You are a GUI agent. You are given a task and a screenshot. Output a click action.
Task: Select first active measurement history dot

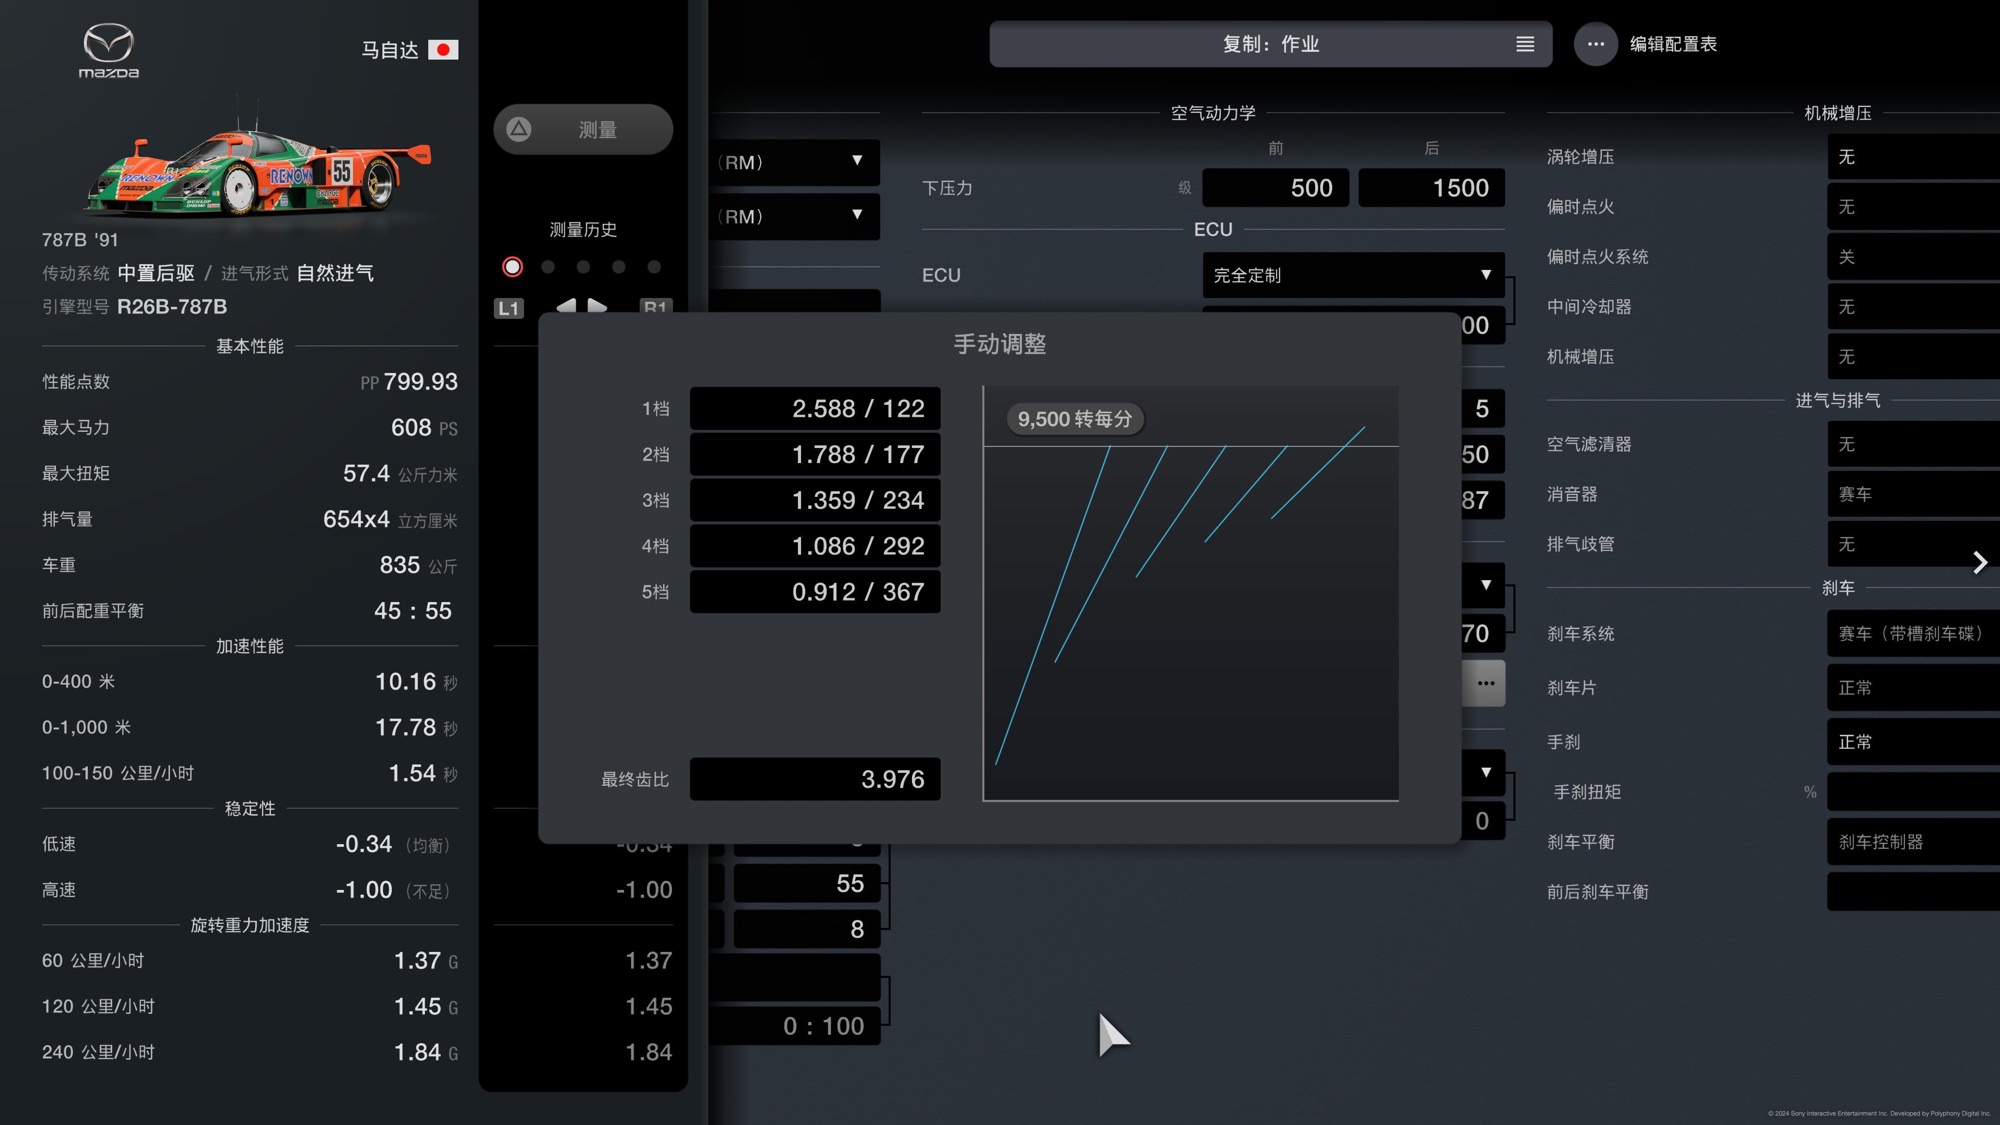click(512, 267)
